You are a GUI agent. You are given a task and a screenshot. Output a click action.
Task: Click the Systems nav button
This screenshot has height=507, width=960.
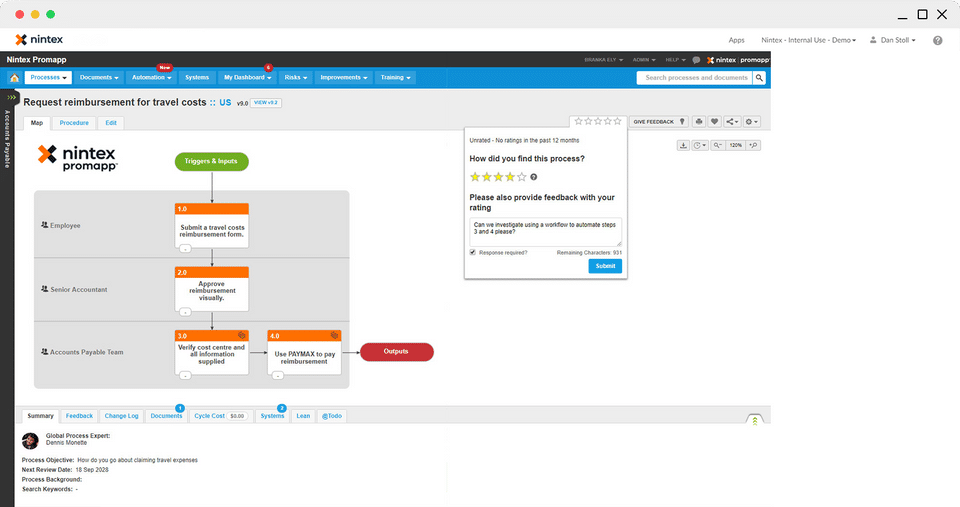pyautogui.click(x=197, y=78)
